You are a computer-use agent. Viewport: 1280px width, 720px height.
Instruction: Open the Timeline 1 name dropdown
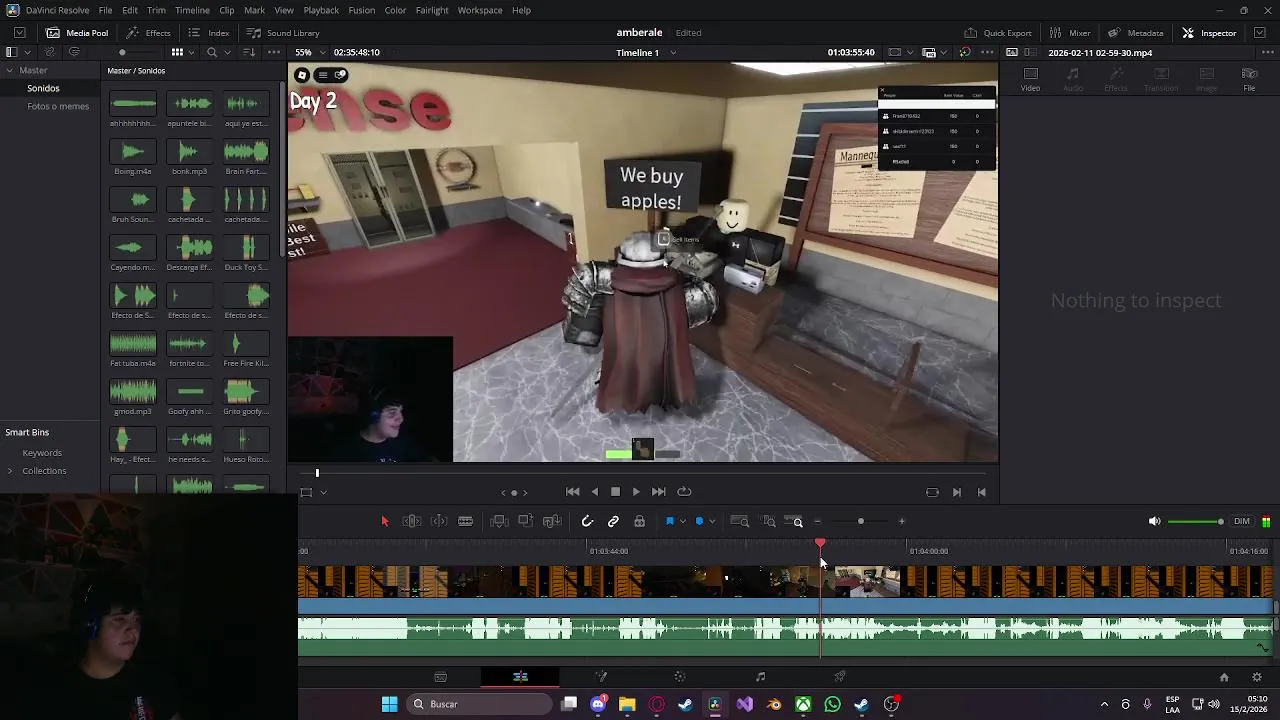[646, 52]
